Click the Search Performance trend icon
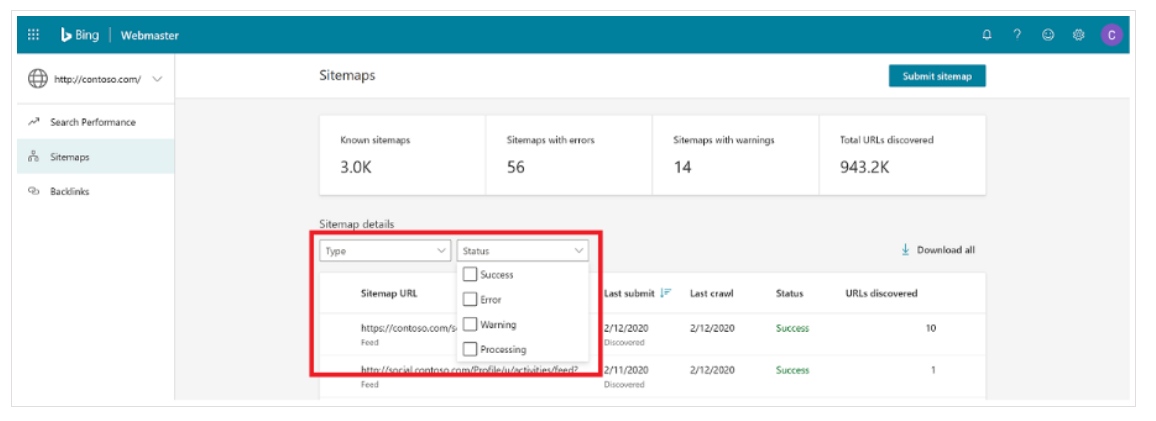Viewport: 1156px width, 421px height. point(34,122)
